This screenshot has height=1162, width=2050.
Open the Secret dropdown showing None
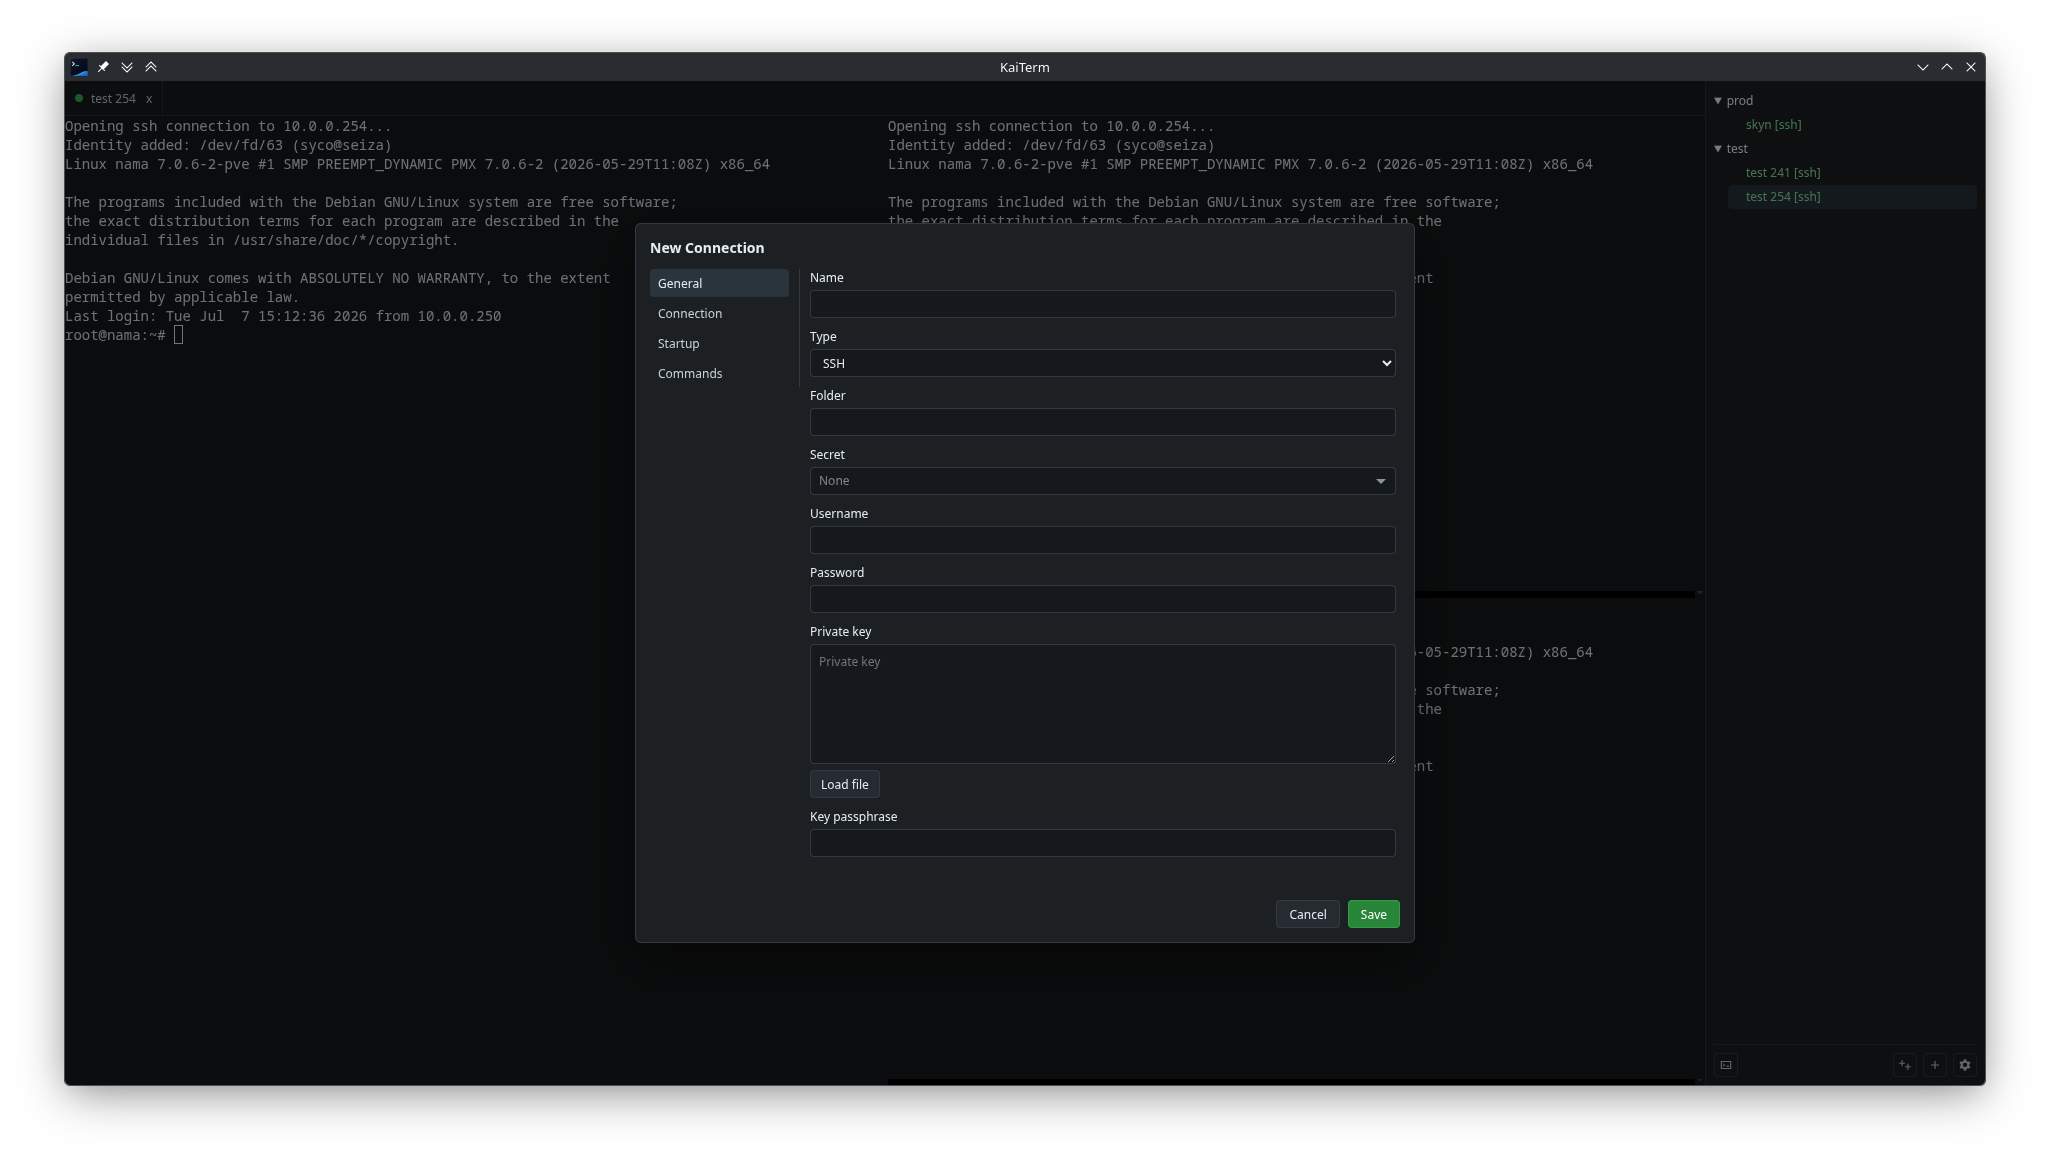(1102, 481)
